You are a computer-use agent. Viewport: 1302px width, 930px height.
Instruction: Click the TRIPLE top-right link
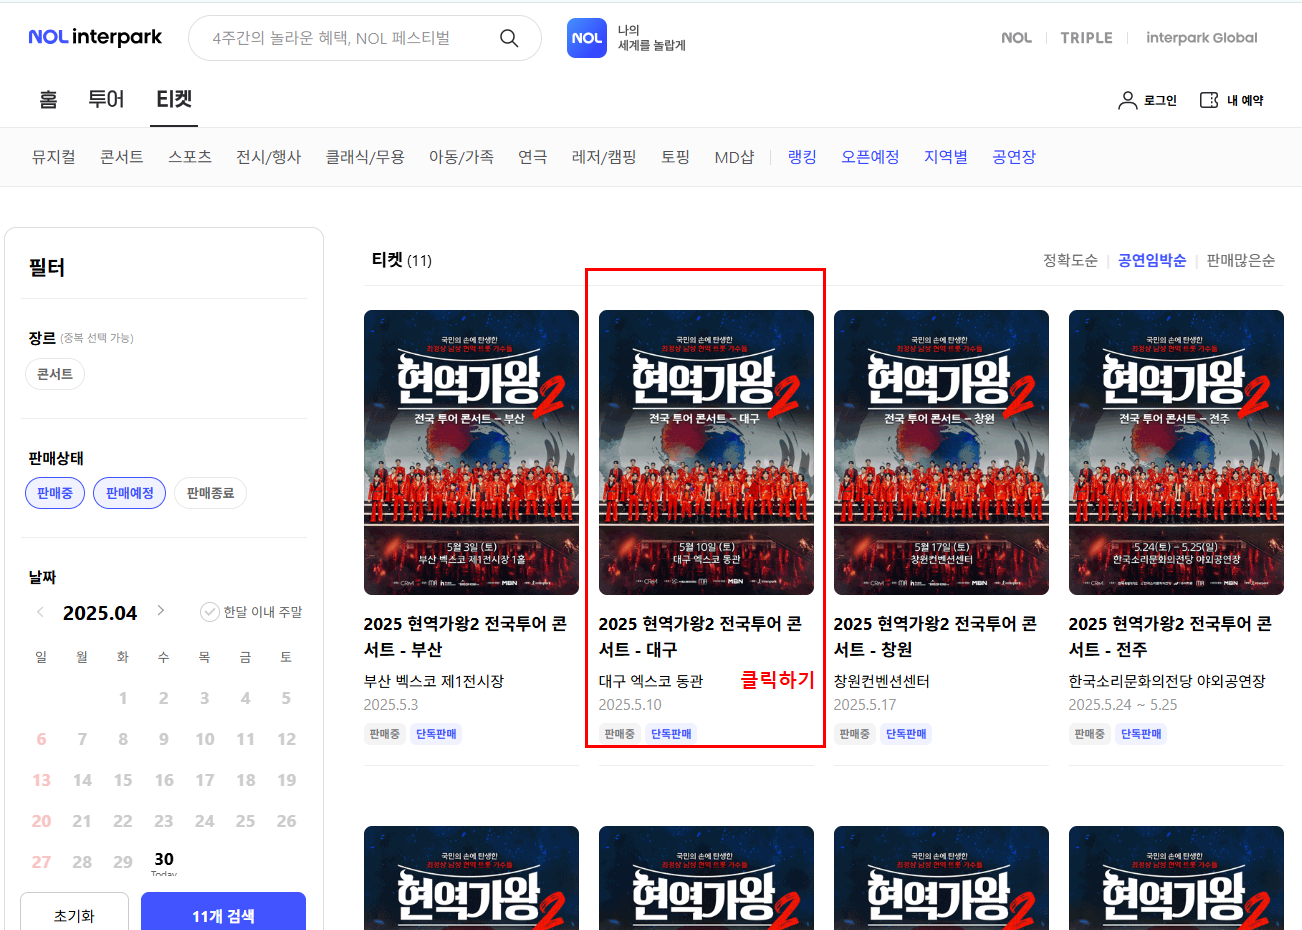click(x=1086, y=38)
